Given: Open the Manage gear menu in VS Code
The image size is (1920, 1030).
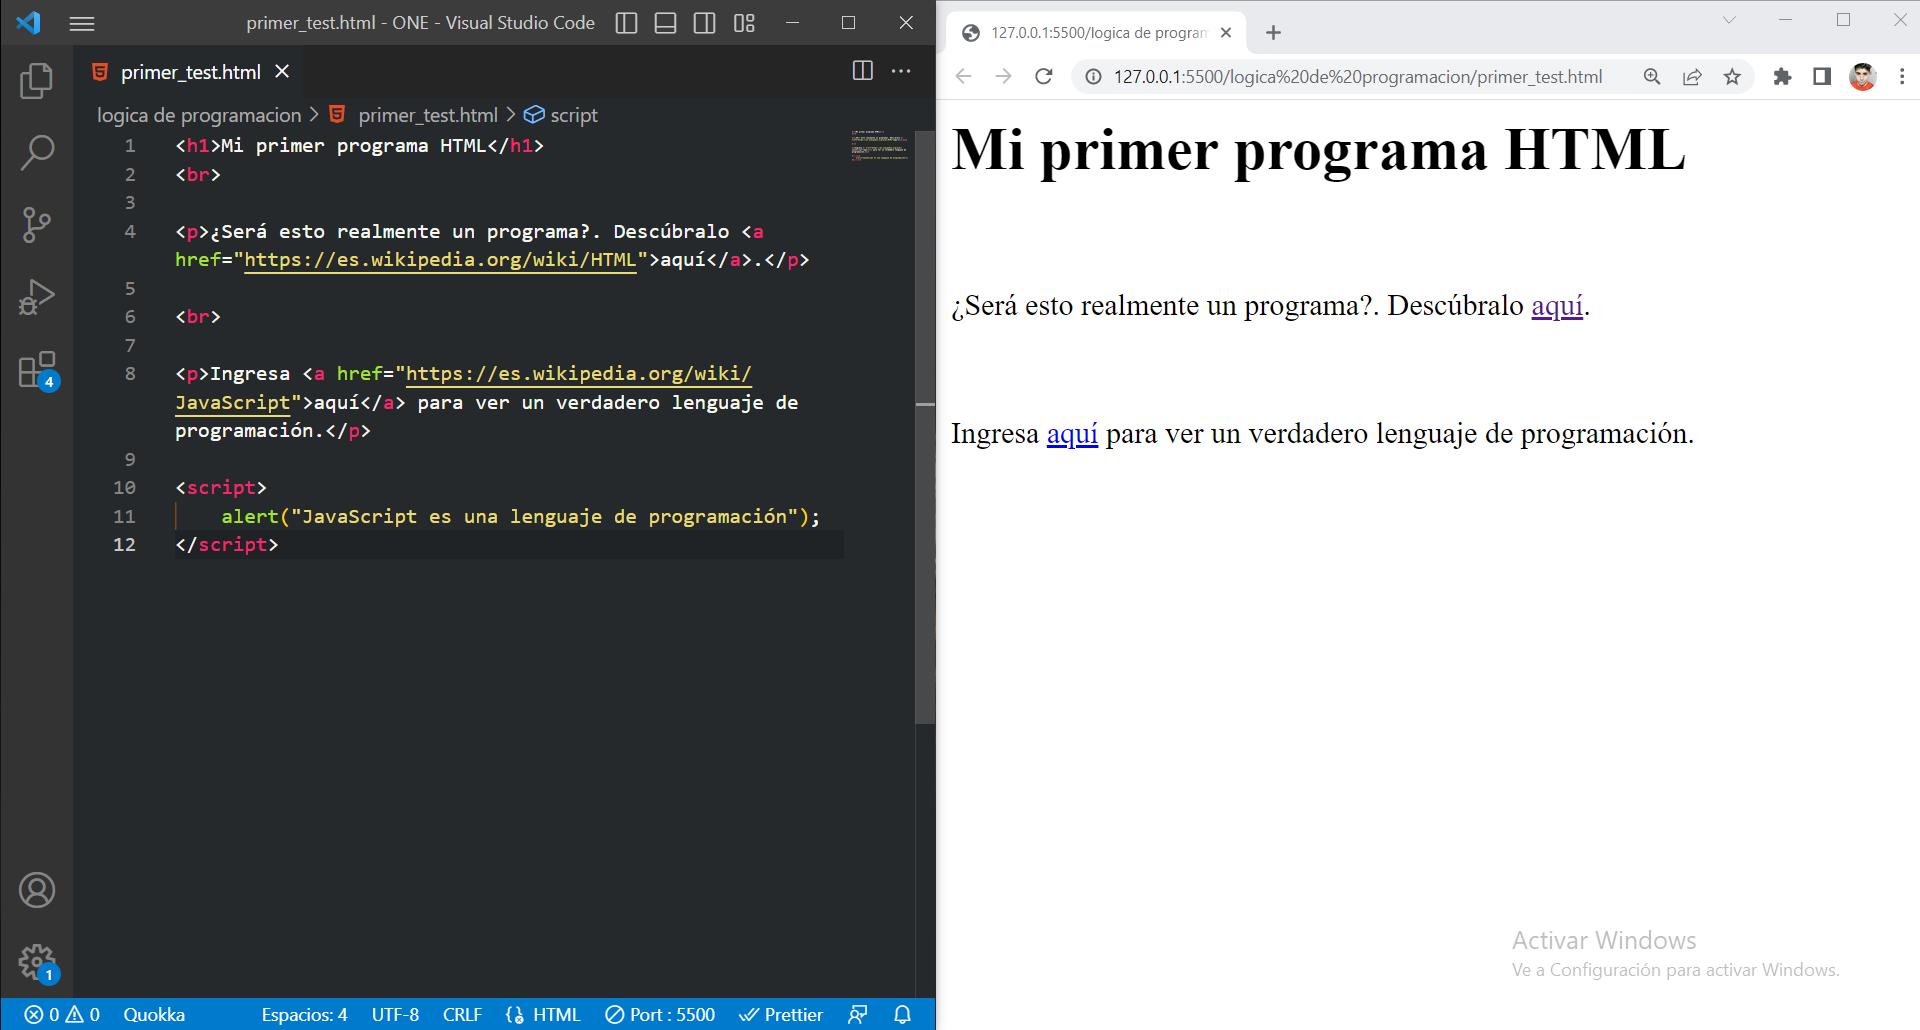Looking at the screenshot, I should (x=37, y=963).
